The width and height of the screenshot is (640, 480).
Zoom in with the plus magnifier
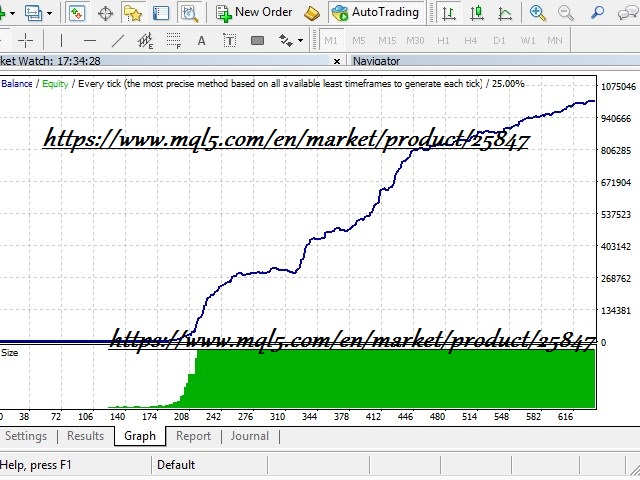tap(538, 13)
